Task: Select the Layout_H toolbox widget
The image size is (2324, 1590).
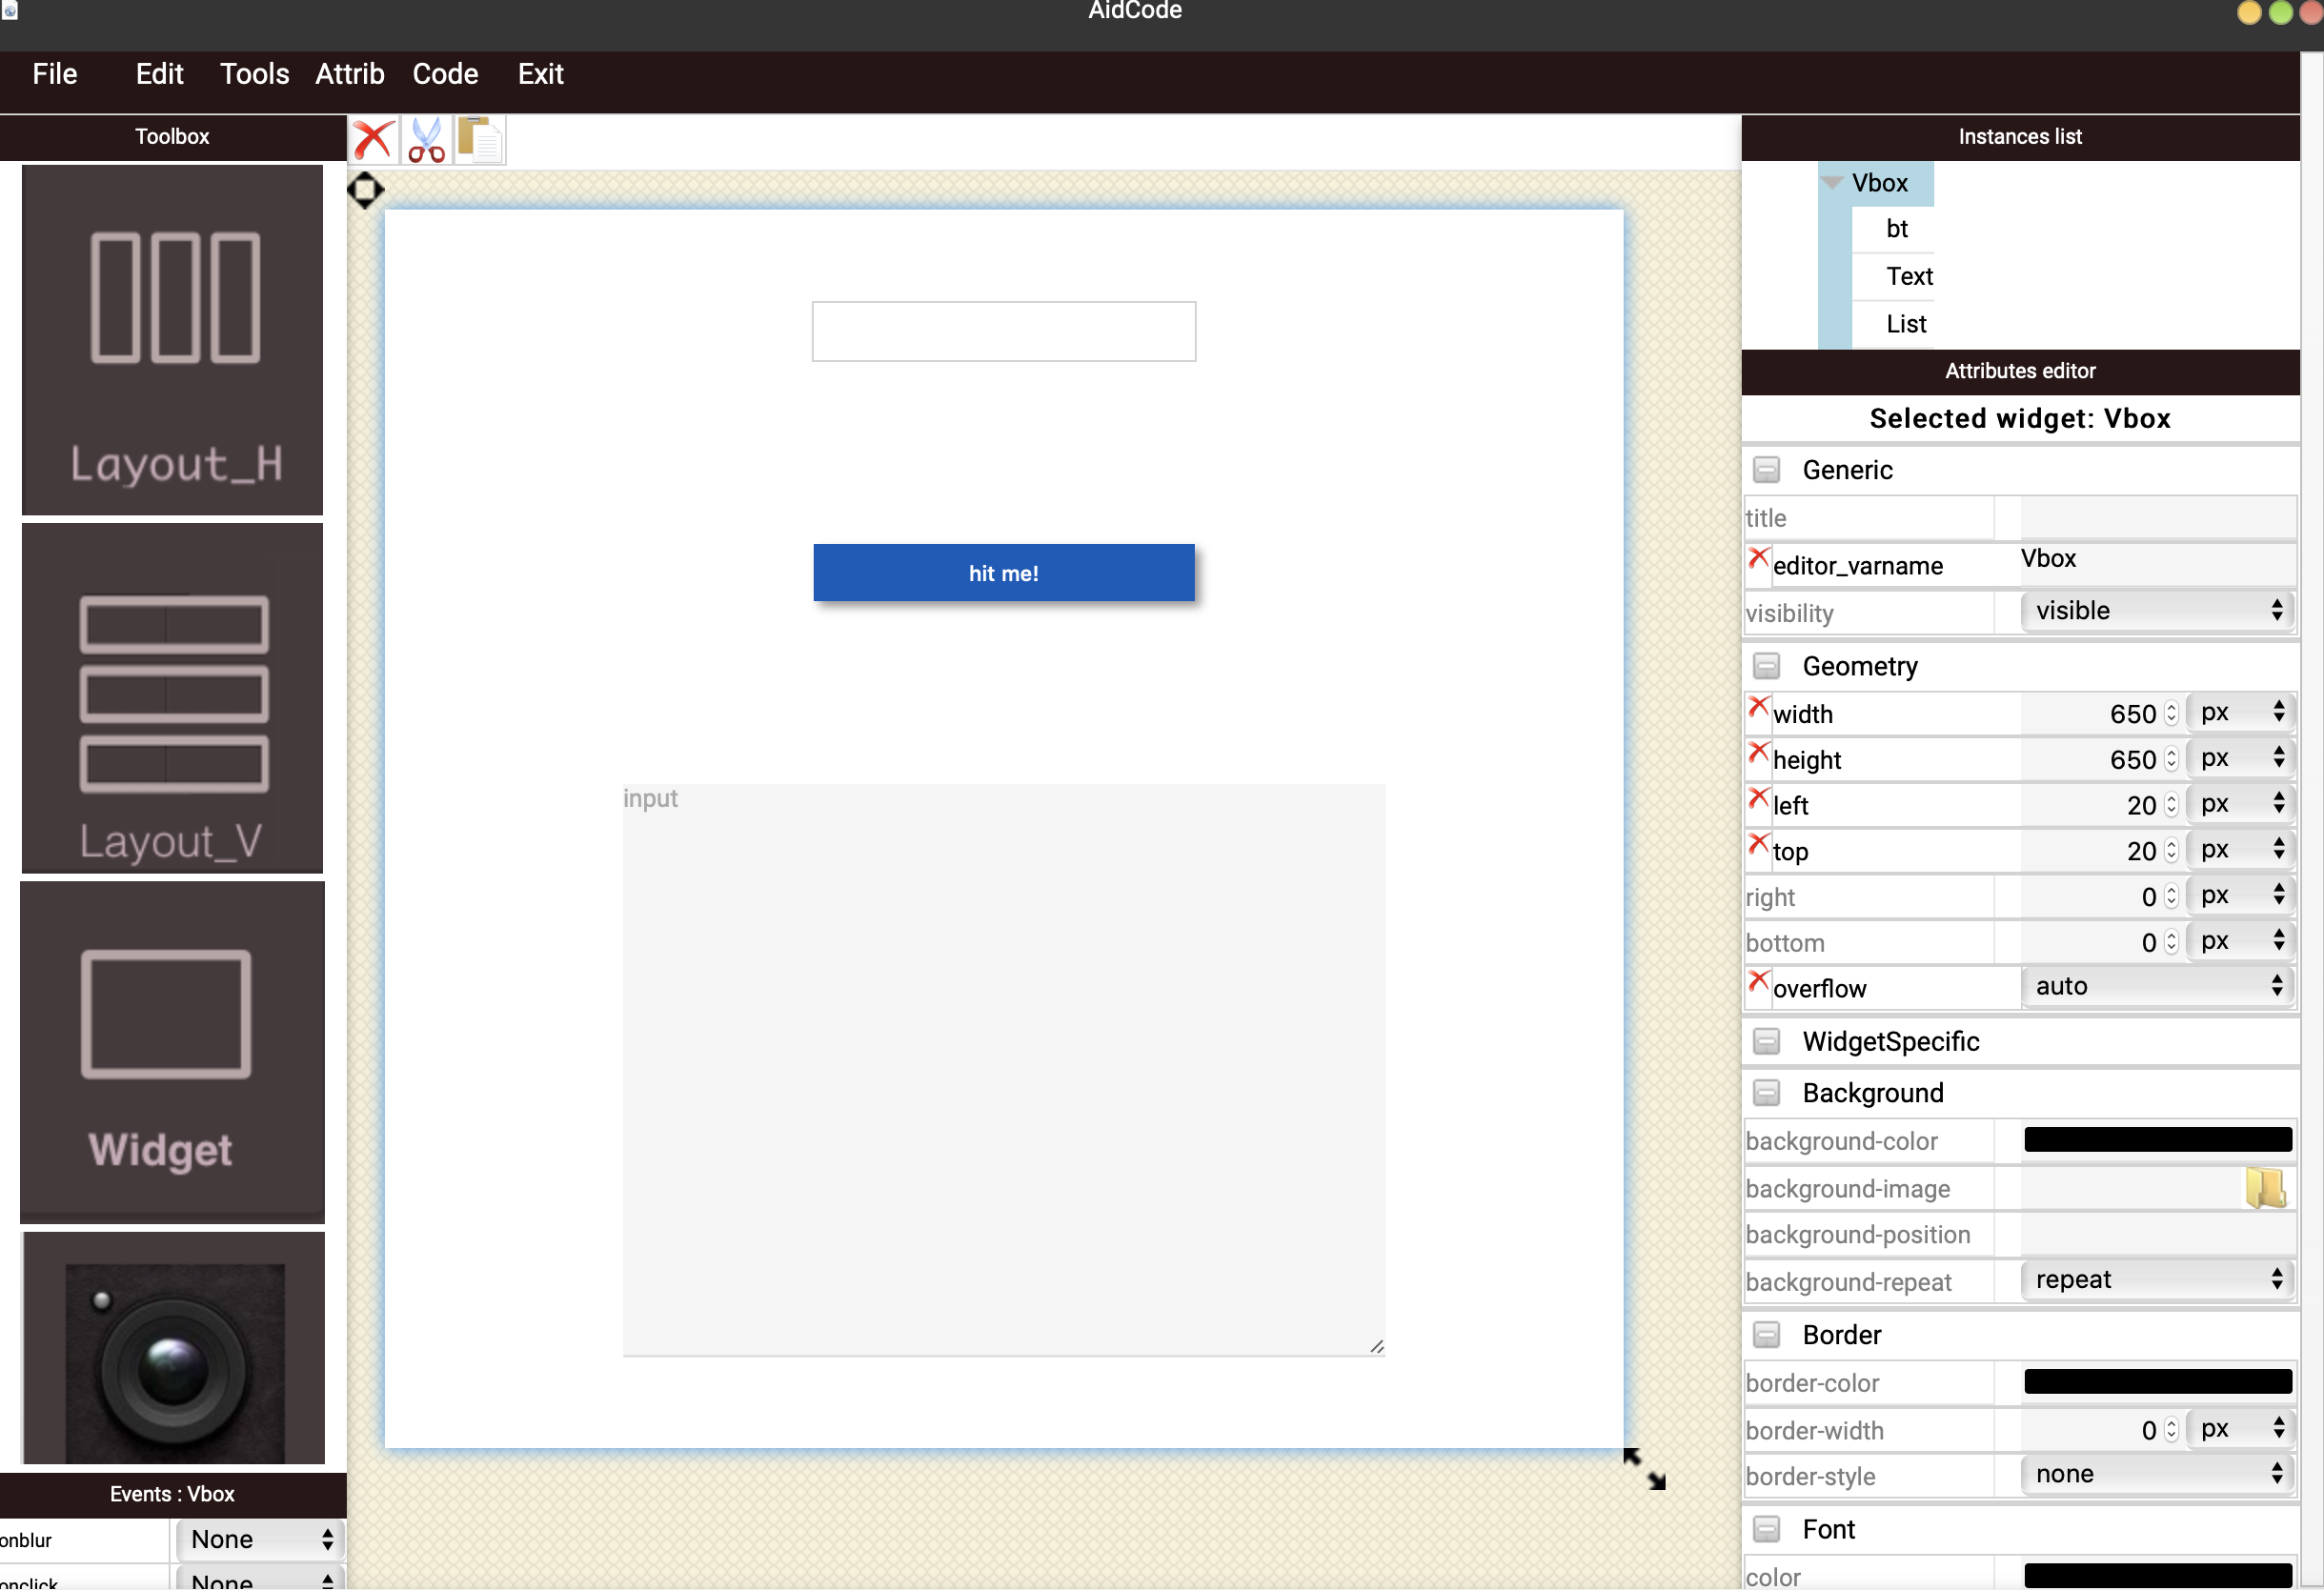Action: [x=172, y=340]
